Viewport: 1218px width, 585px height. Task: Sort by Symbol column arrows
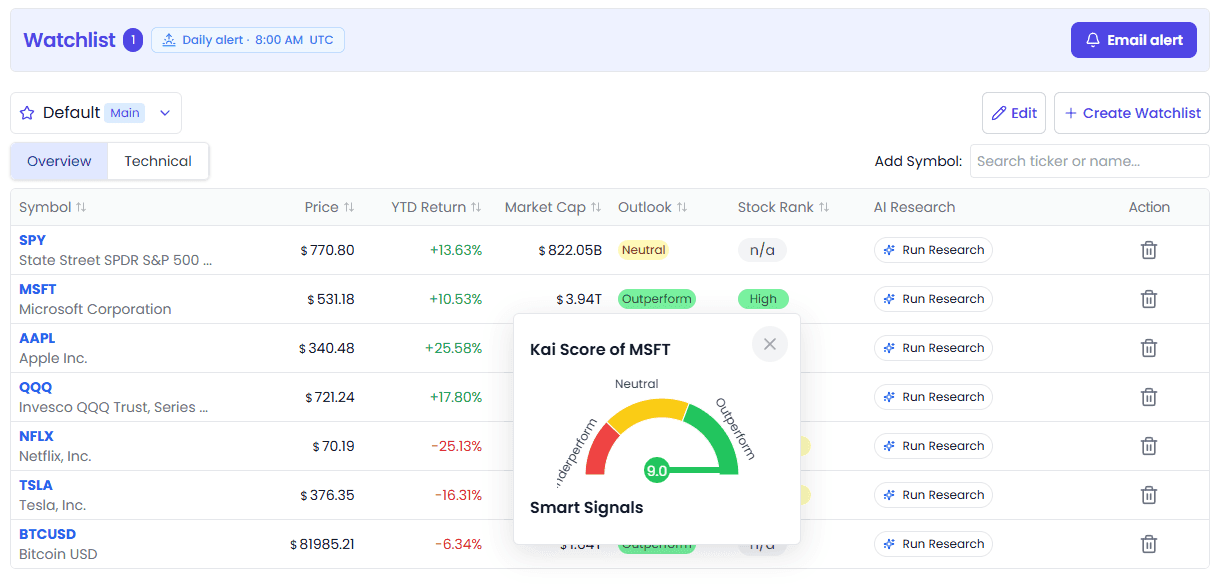[81, 207]
